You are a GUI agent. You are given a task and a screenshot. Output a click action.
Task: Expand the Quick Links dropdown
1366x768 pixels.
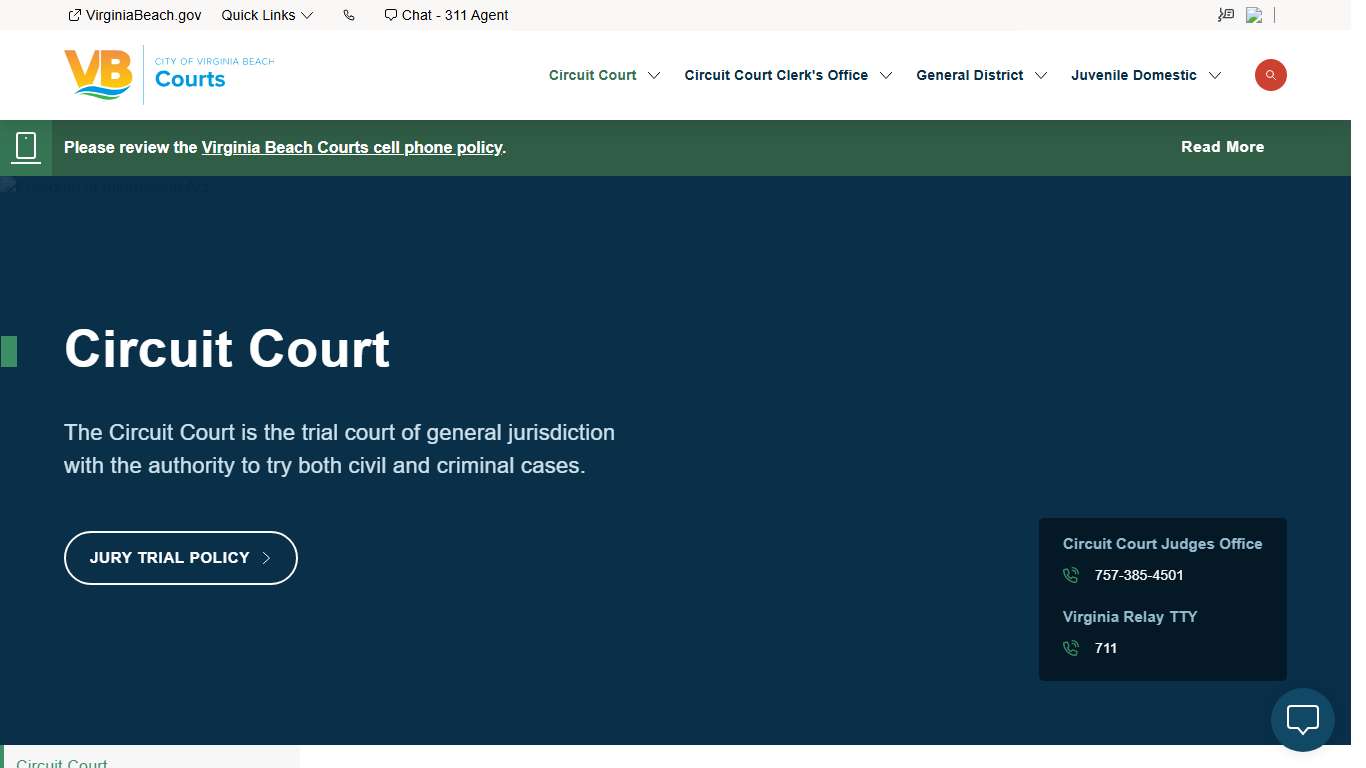(268, 15)
